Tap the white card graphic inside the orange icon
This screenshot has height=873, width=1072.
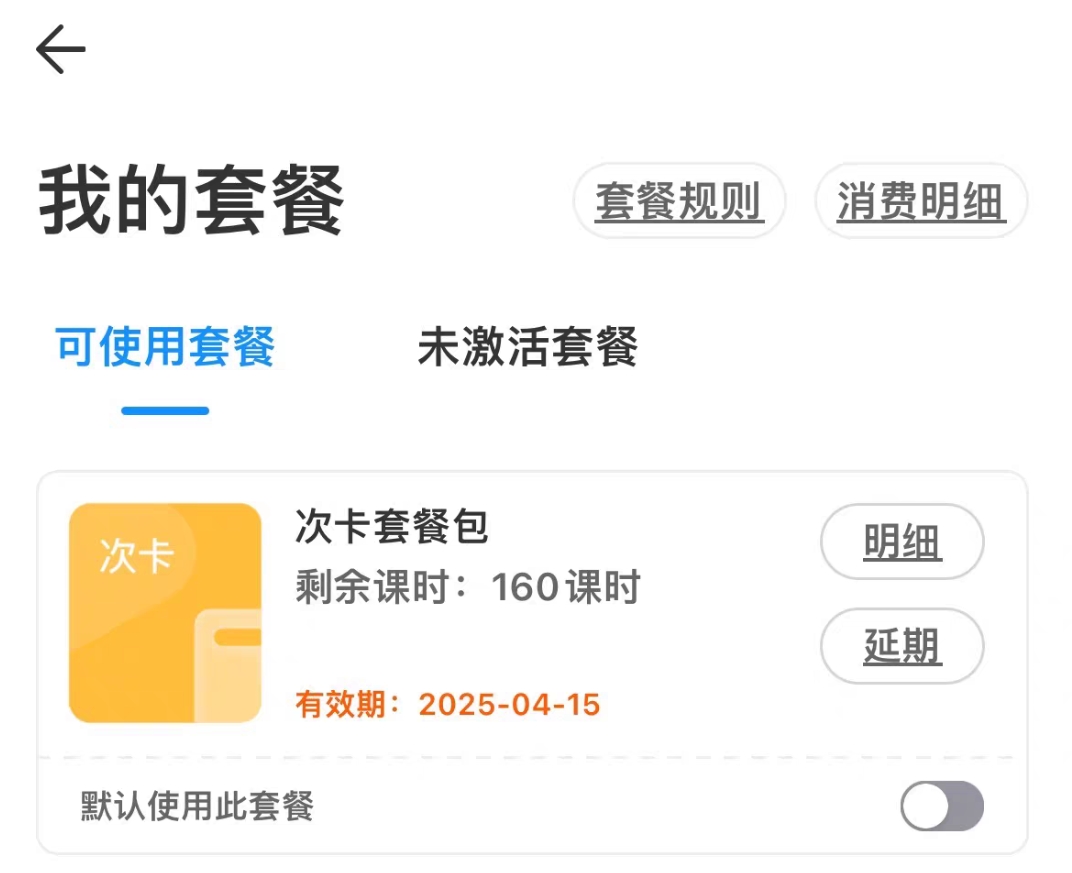(x=228, y=665)
